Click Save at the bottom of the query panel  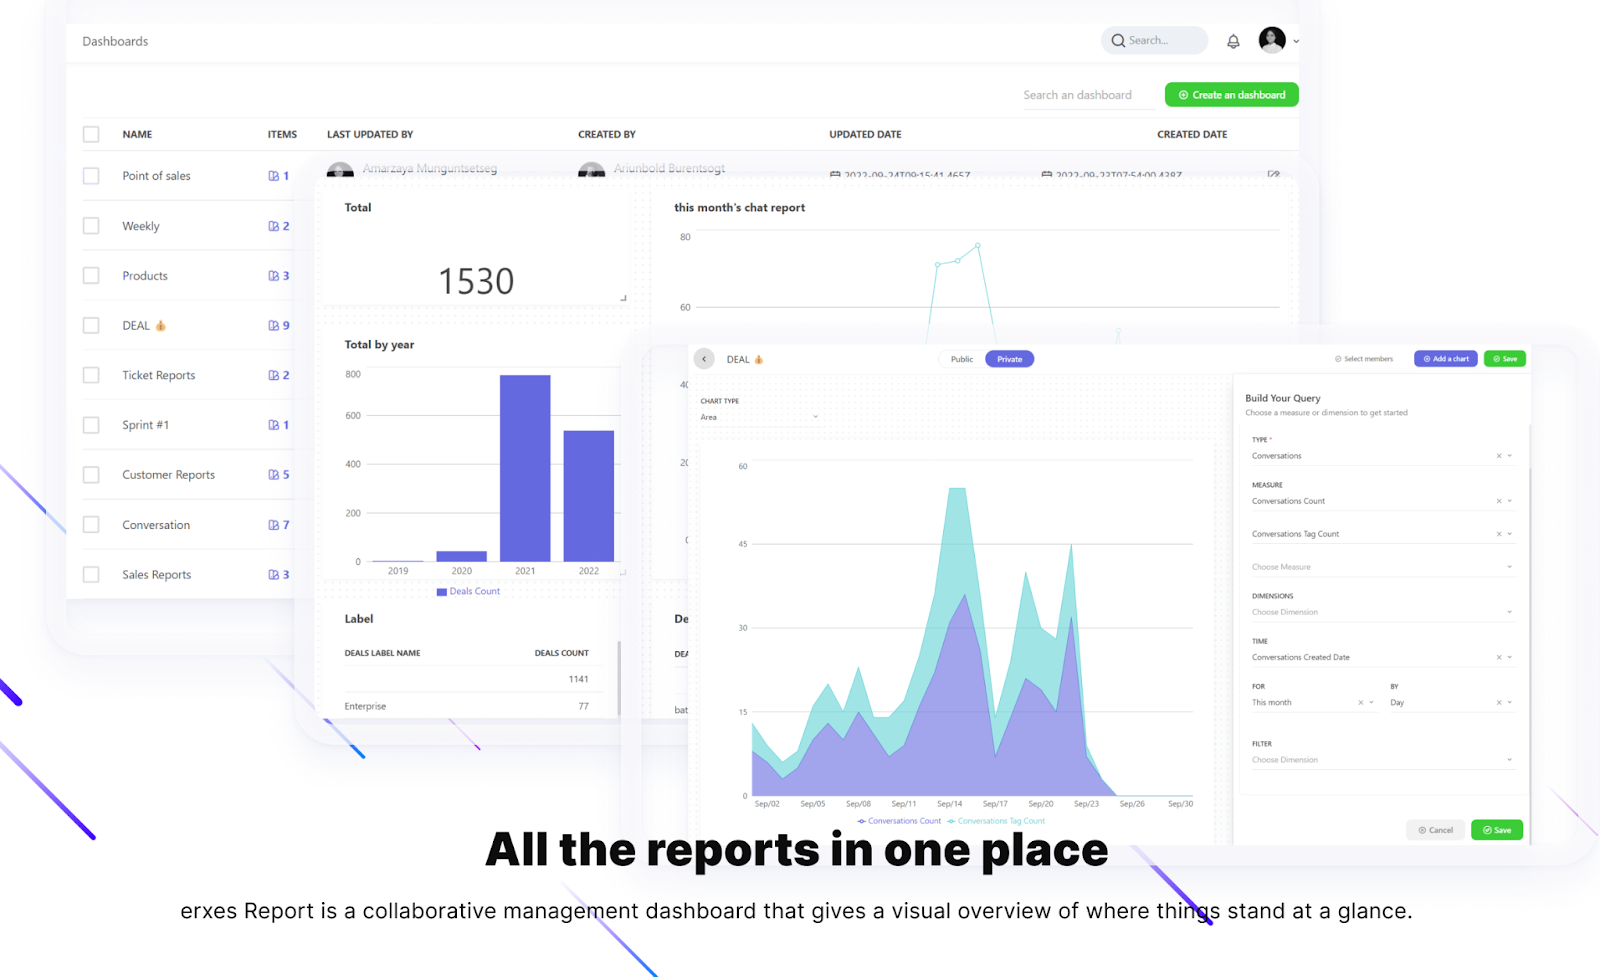(x=1497, y=830)
